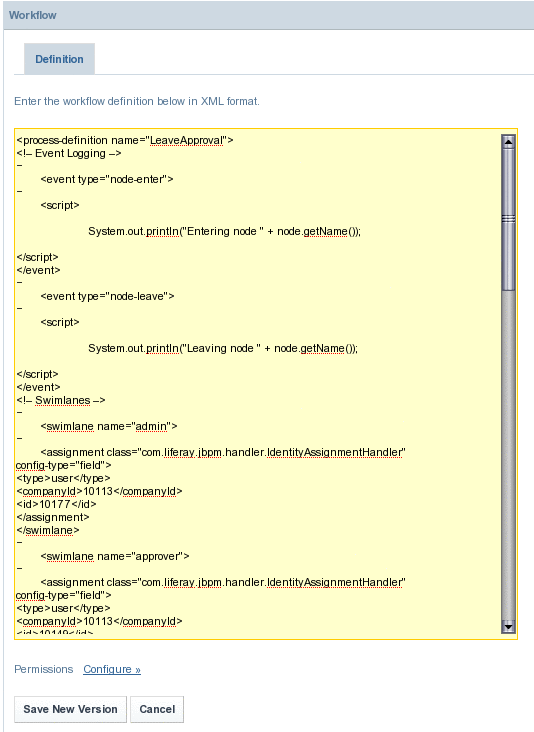Cancel the workflow definition edit
The height and width of the screenshot is (732, 534).
click(157, 709)
